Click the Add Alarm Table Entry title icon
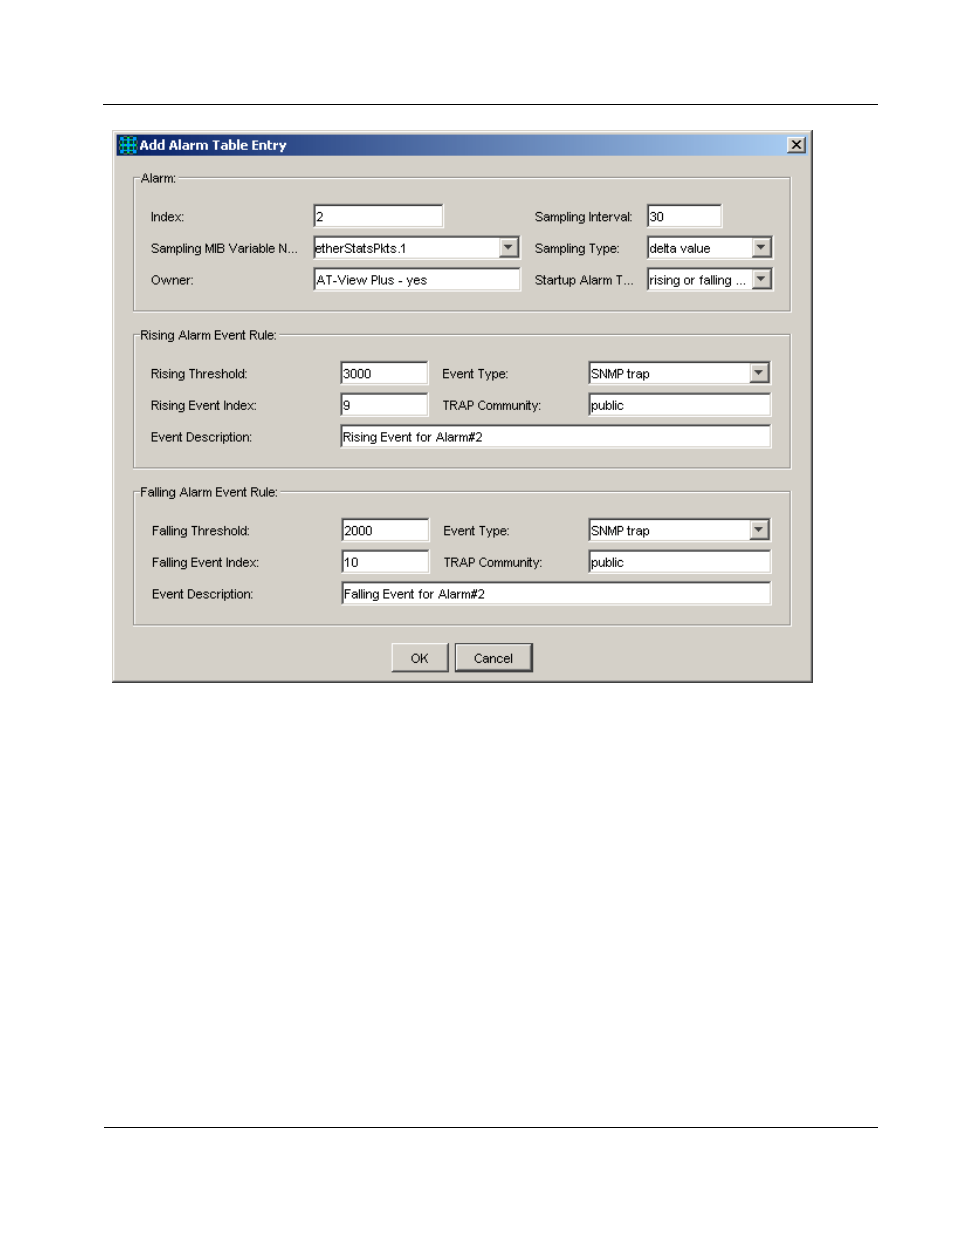The height and width of the screenshot is (1235, 954). (x=127, y=145)
